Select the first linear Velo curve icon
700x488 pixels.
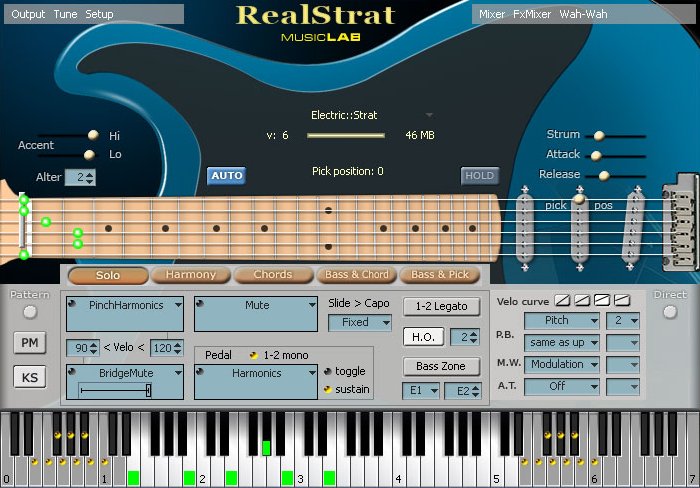[x=562, y=300]
